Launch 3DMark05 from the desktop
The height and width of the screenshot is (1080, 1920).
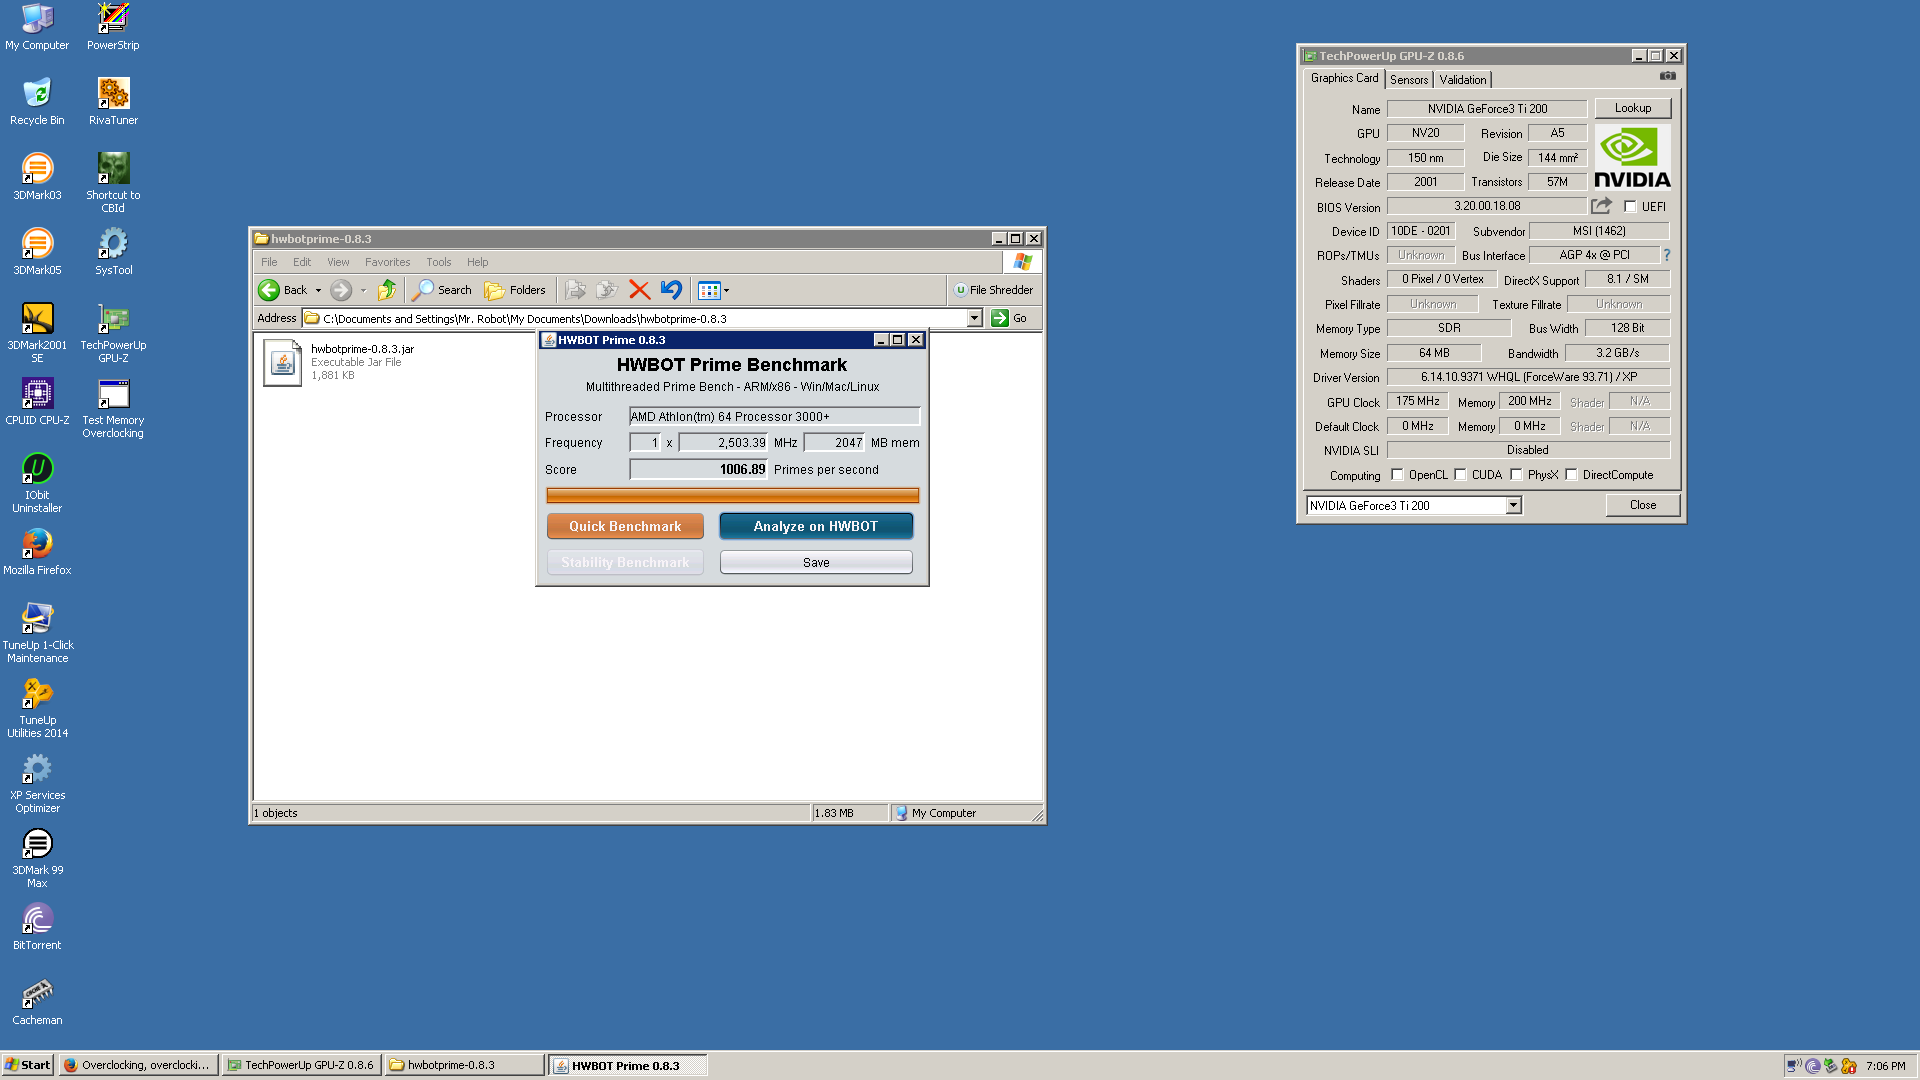pos(37,251)
